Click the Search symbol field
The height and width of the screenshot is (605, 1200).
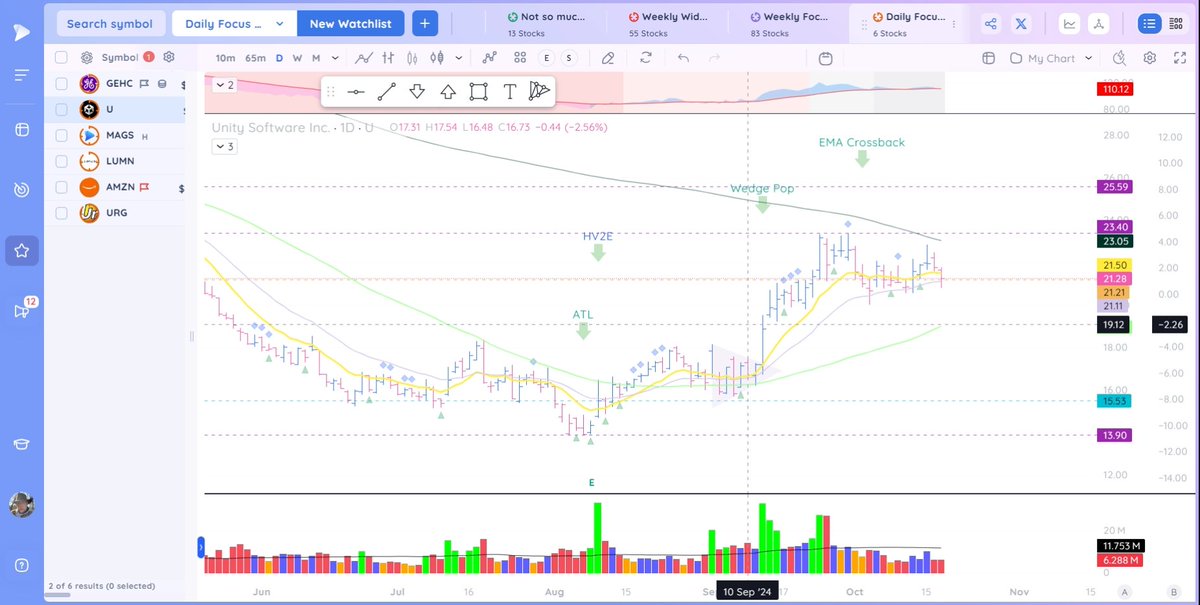tap(110, 24)
